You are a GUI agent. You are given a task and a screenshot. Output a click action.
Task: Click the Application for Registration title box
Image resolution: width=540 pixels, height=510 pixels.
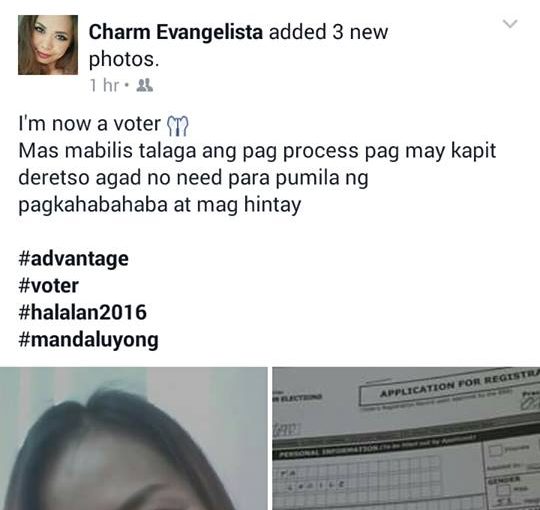(449, 387)
